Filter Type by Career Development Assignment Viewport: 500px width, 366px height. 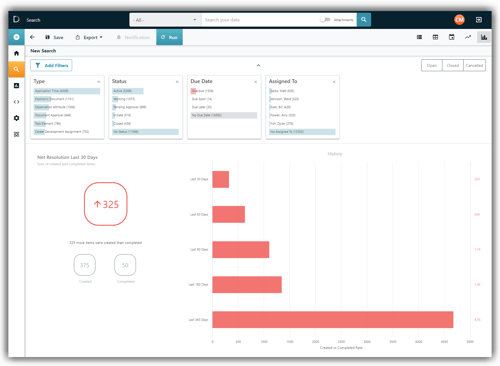pos(67,132)
